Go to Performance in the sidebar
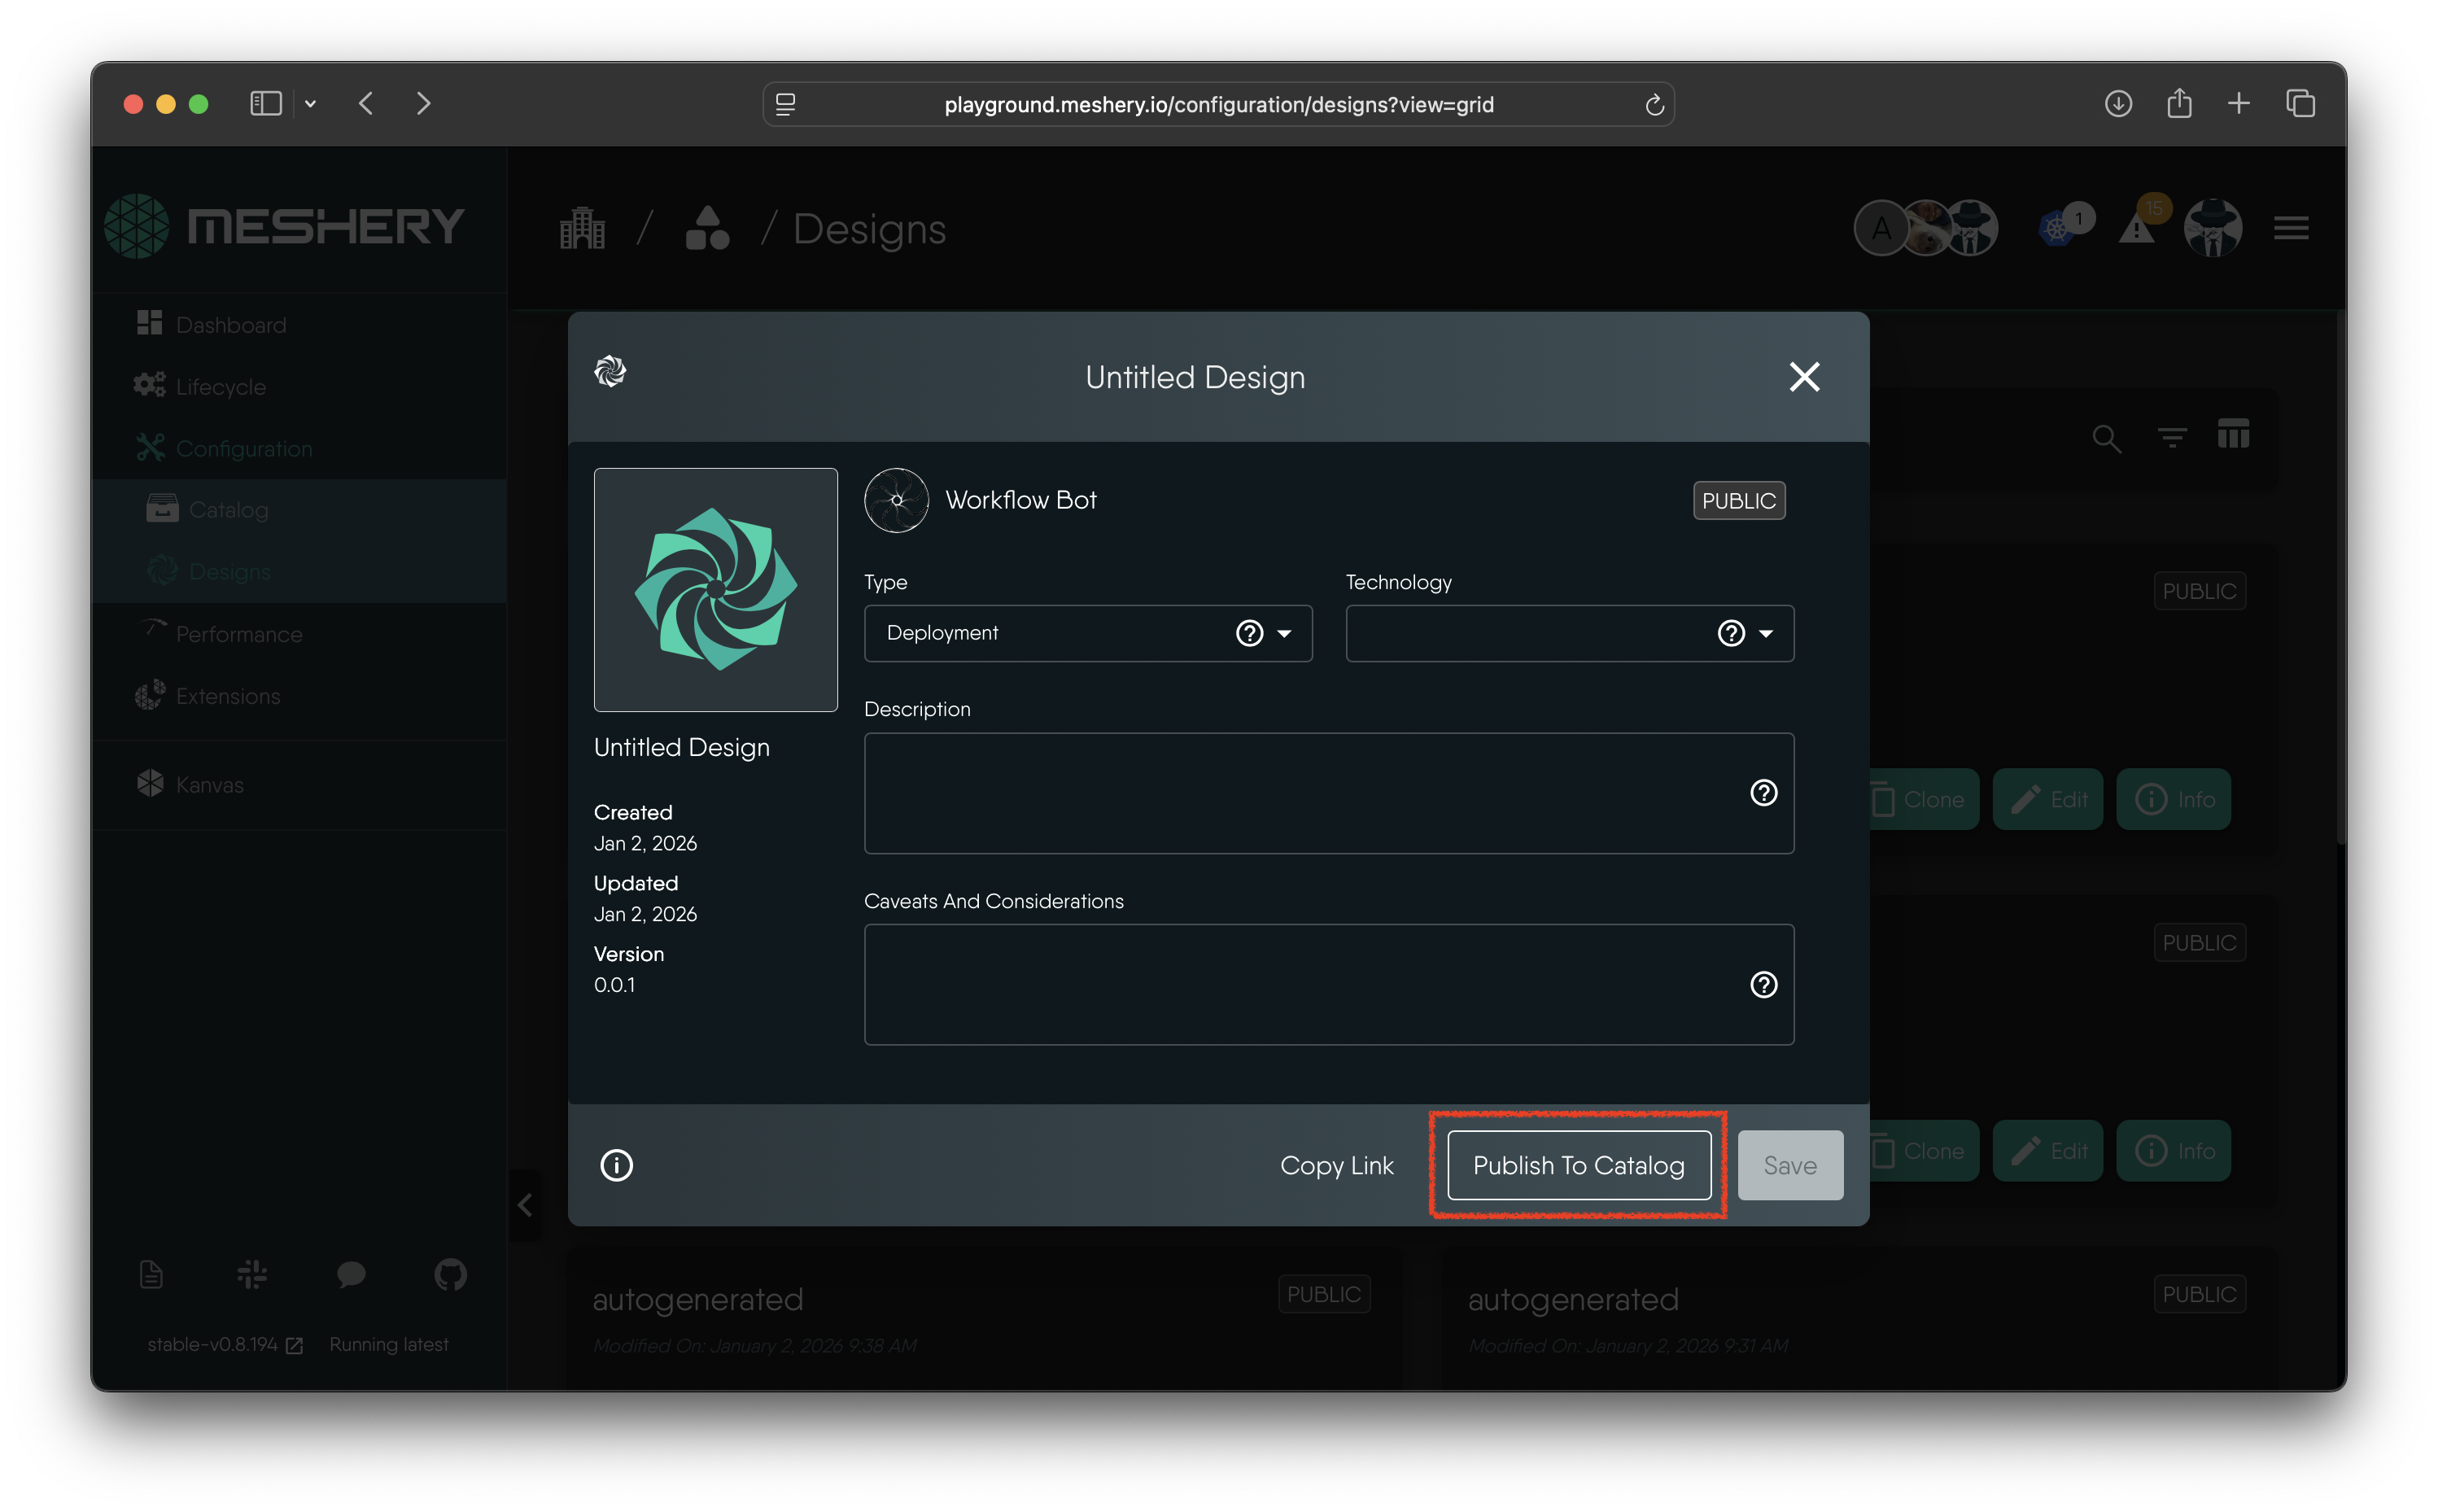 pyautogui.click(x=239, y=634)
